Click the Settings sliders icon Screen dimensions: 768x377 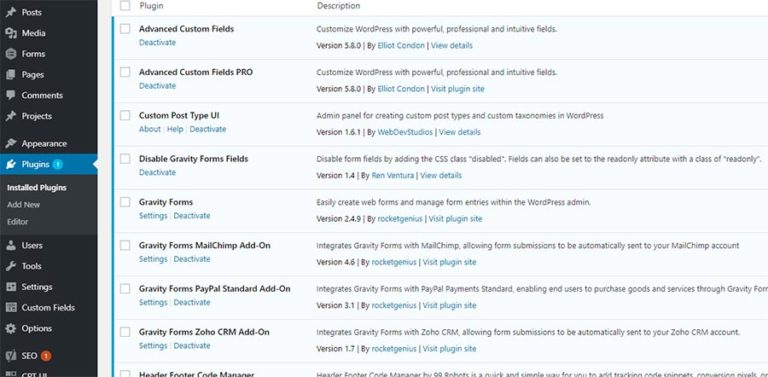11,287
